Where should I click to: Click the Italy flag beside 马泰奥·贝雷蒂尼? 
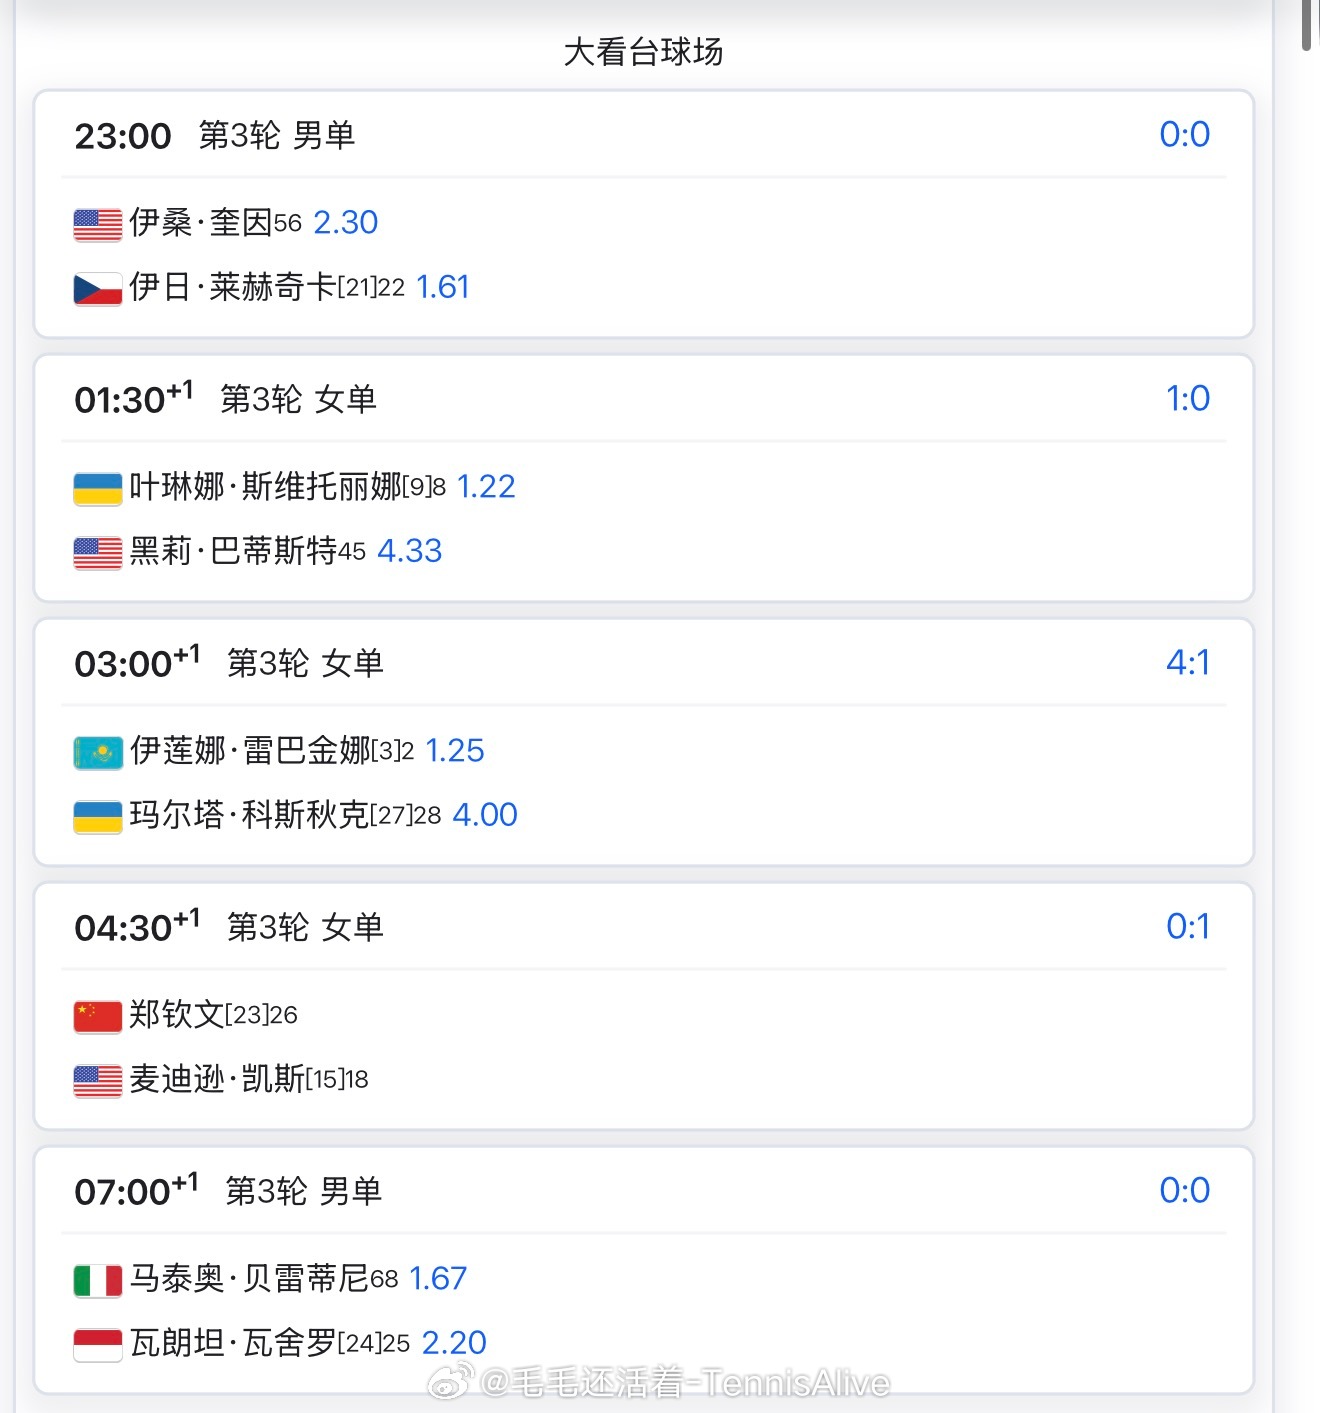coord(98,1280)
